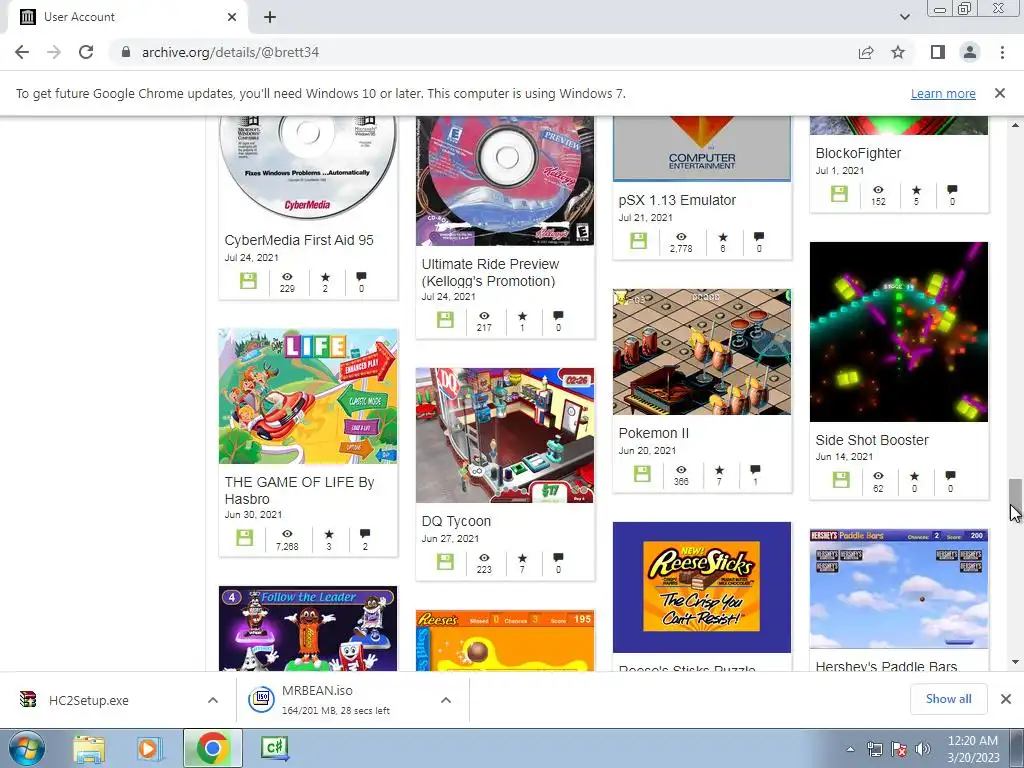Click software icon under Ultimate Ride Preview
Viewport: 1024px width, 768px height.
pos(445,320)
